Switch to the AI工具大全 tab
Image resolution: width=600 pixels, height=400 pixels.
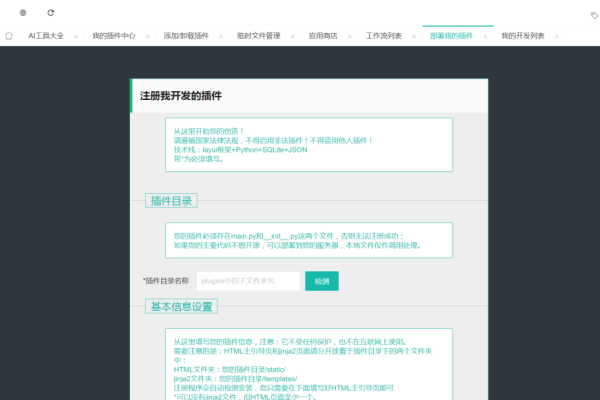coord(46,35)
